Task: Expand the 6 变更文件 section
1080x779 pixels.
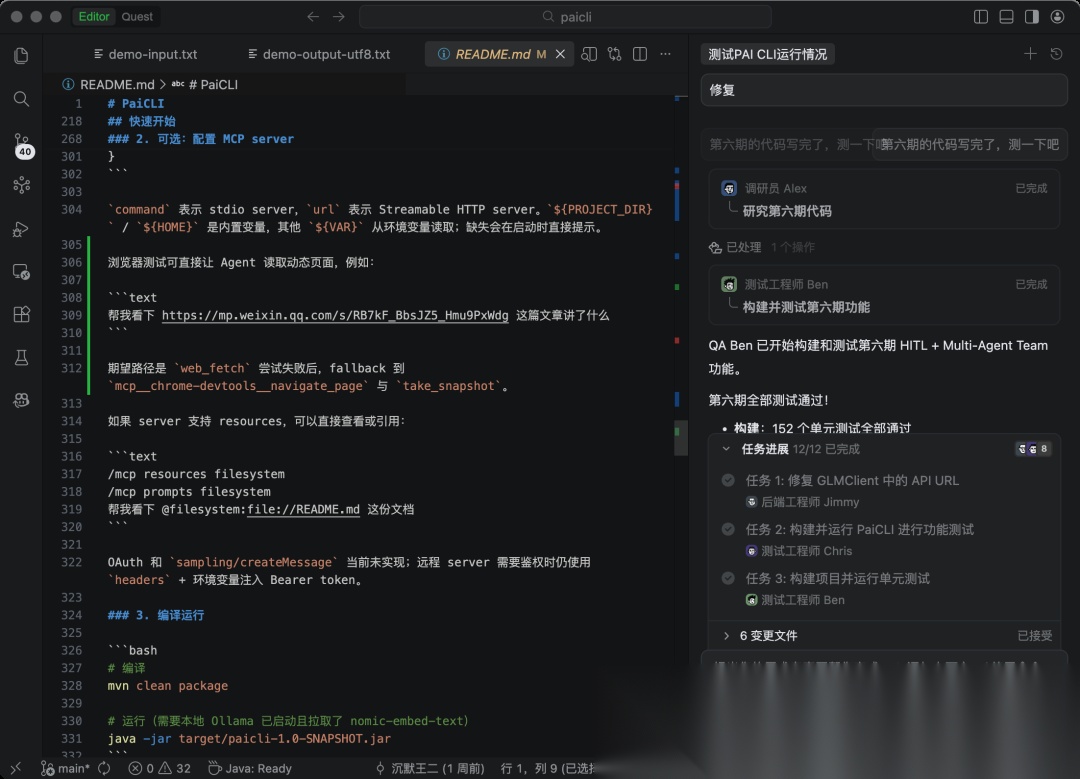Action: pyautogui.click(x=726, y=636)
